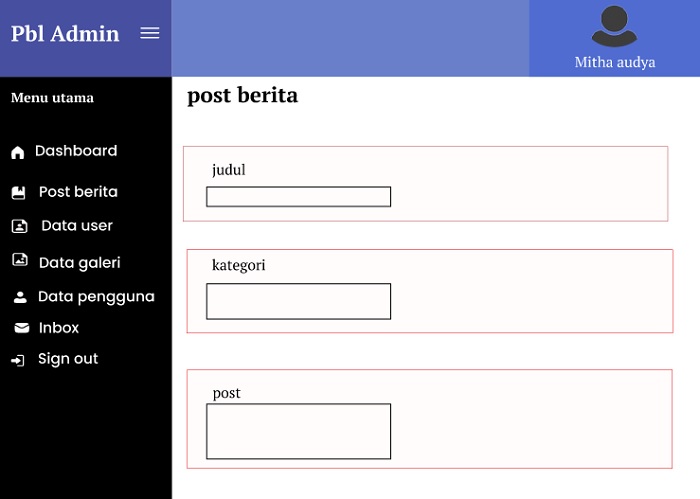Focus the post text area
The image size is (700, 499).
298,431
